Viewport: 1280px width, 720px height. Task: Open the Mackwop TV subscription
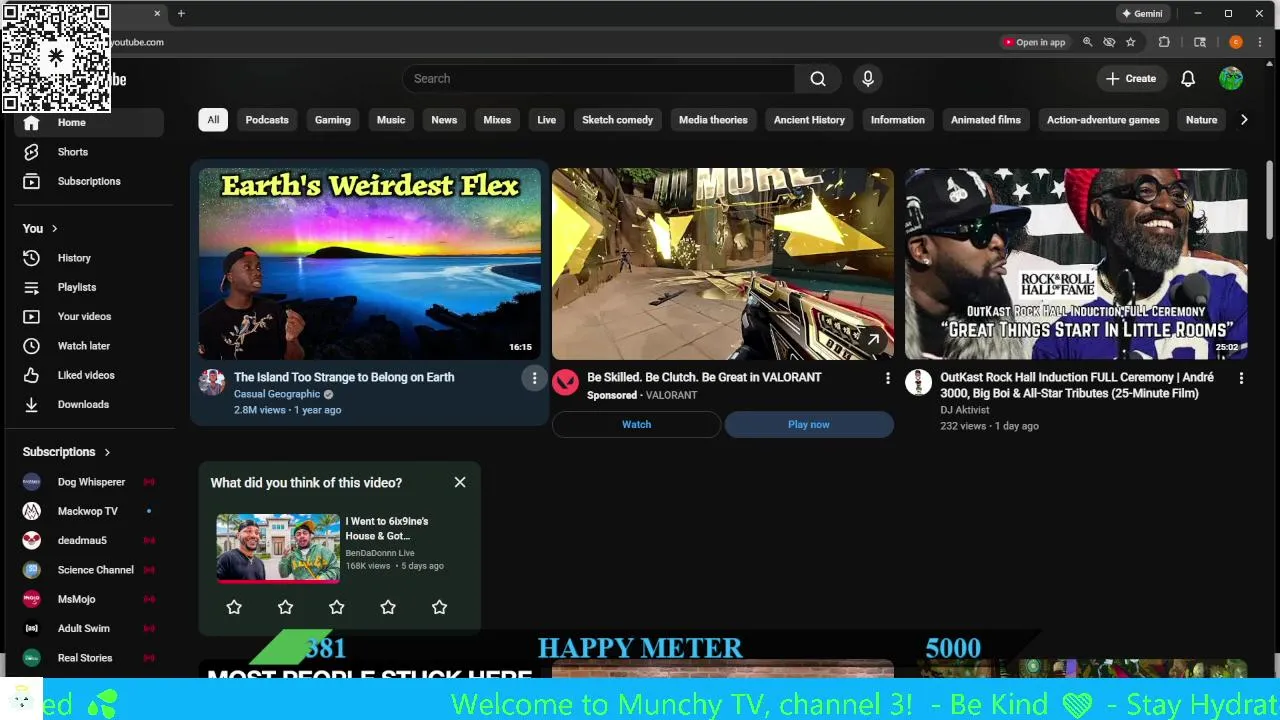click(88, 511)
